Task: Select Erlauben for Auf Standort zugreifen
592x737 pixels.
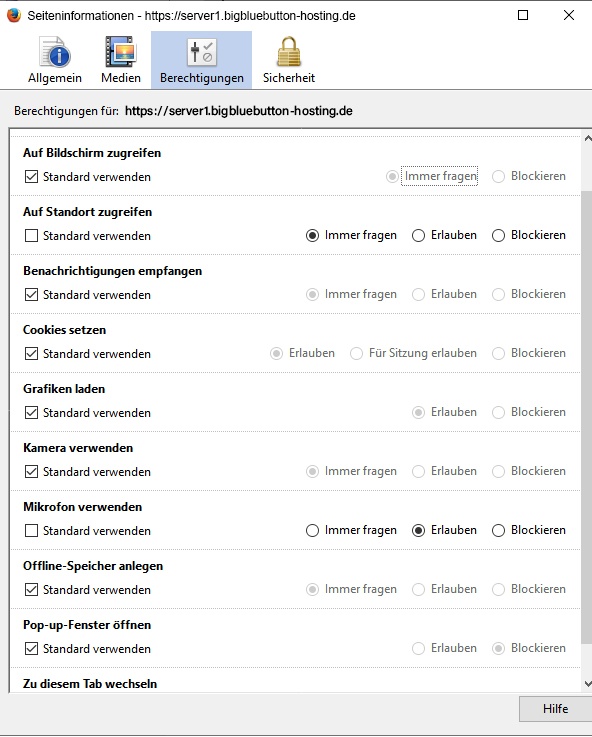Action: [x=418, y=235]
